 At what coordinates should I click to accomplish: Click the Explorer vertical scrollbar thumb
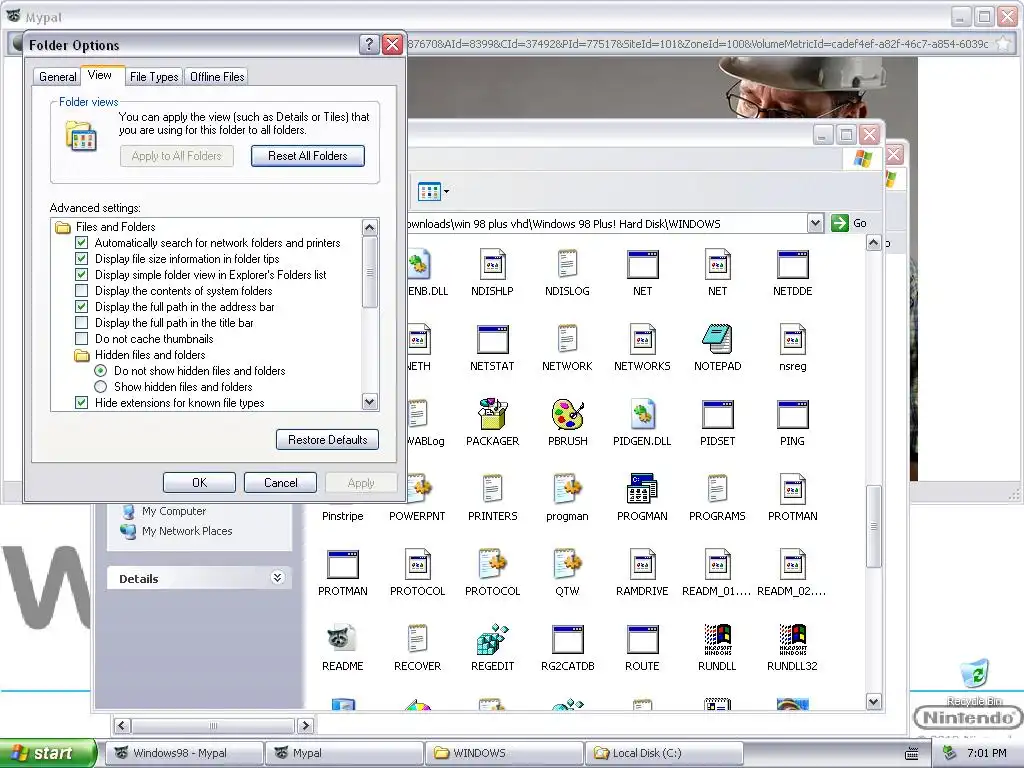point(874,526)
